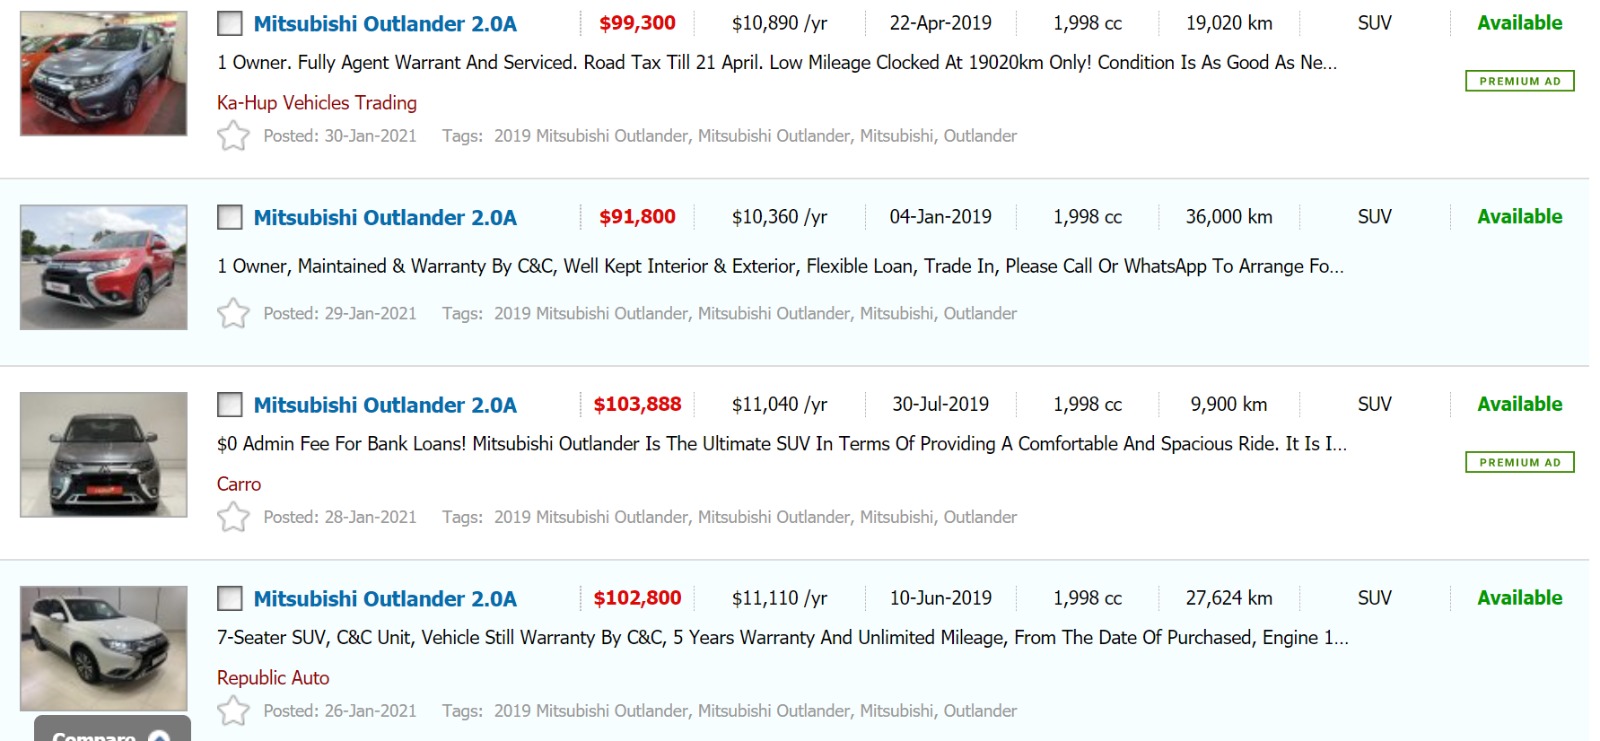View the blue-grey Outlander photo thumbnail
The height and width of the screenshot is (741, 1600).
pos(104,74)
